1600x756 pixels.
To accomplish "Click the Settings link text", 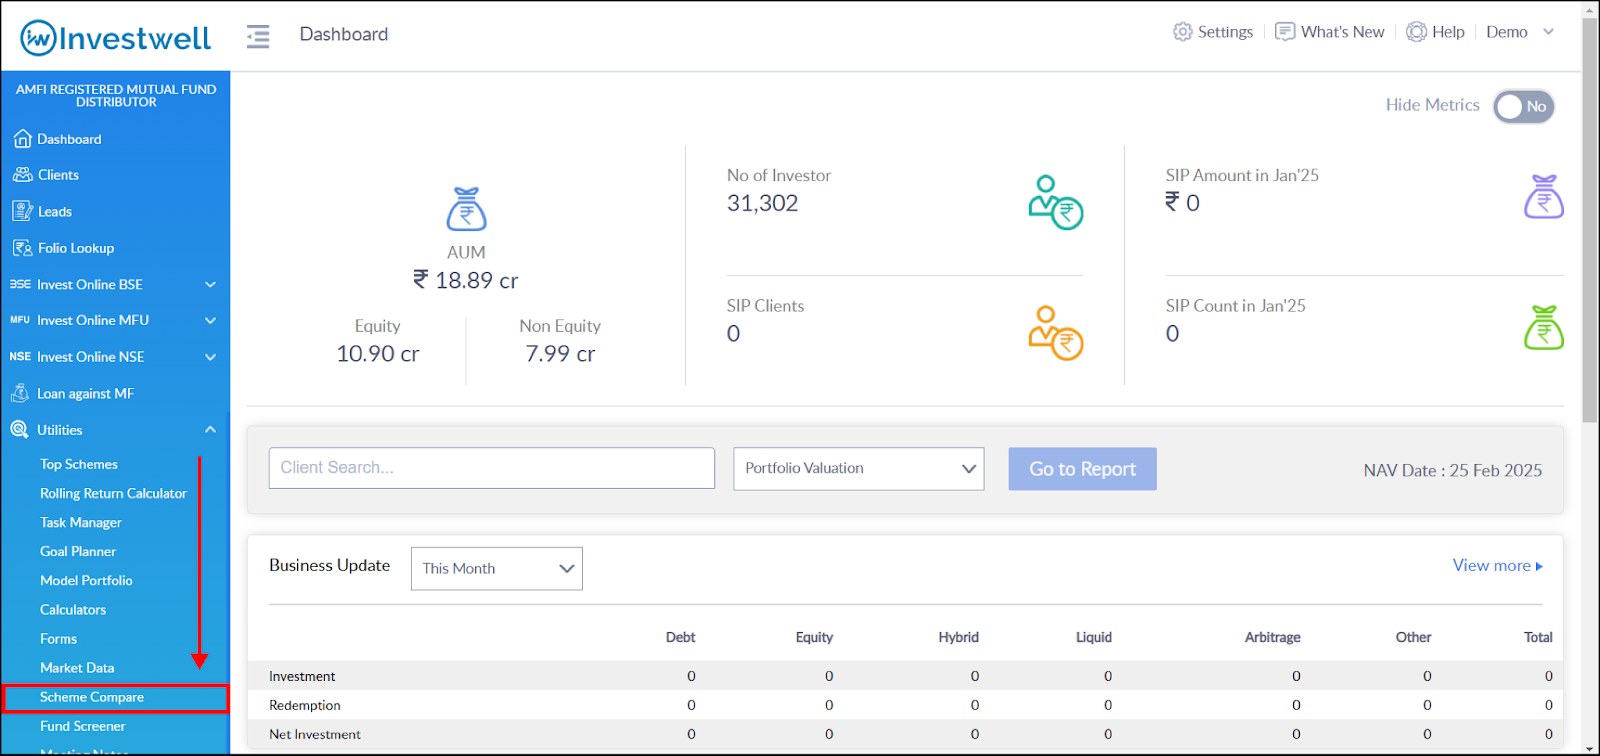I will click(x=1225, y=32).
